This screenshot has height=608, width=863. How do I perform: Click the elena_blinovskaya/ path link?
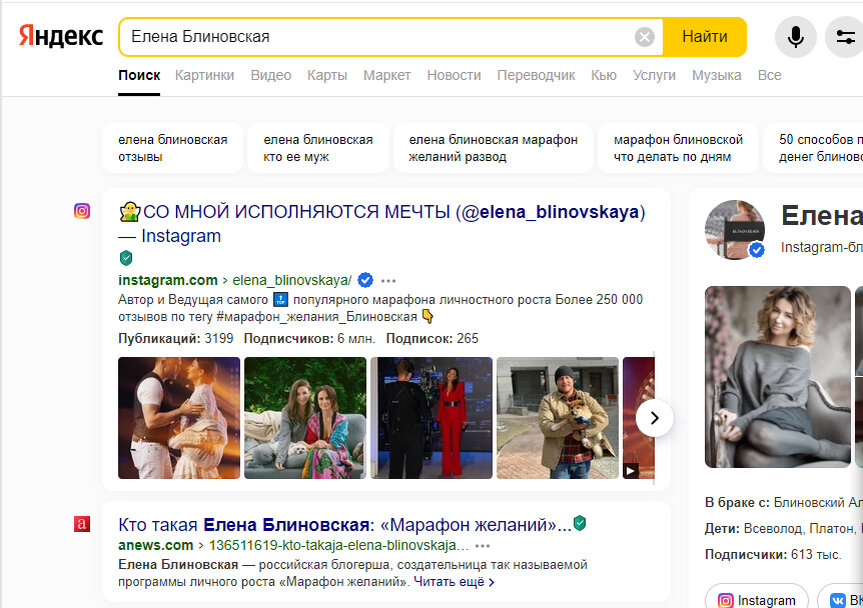292,280
